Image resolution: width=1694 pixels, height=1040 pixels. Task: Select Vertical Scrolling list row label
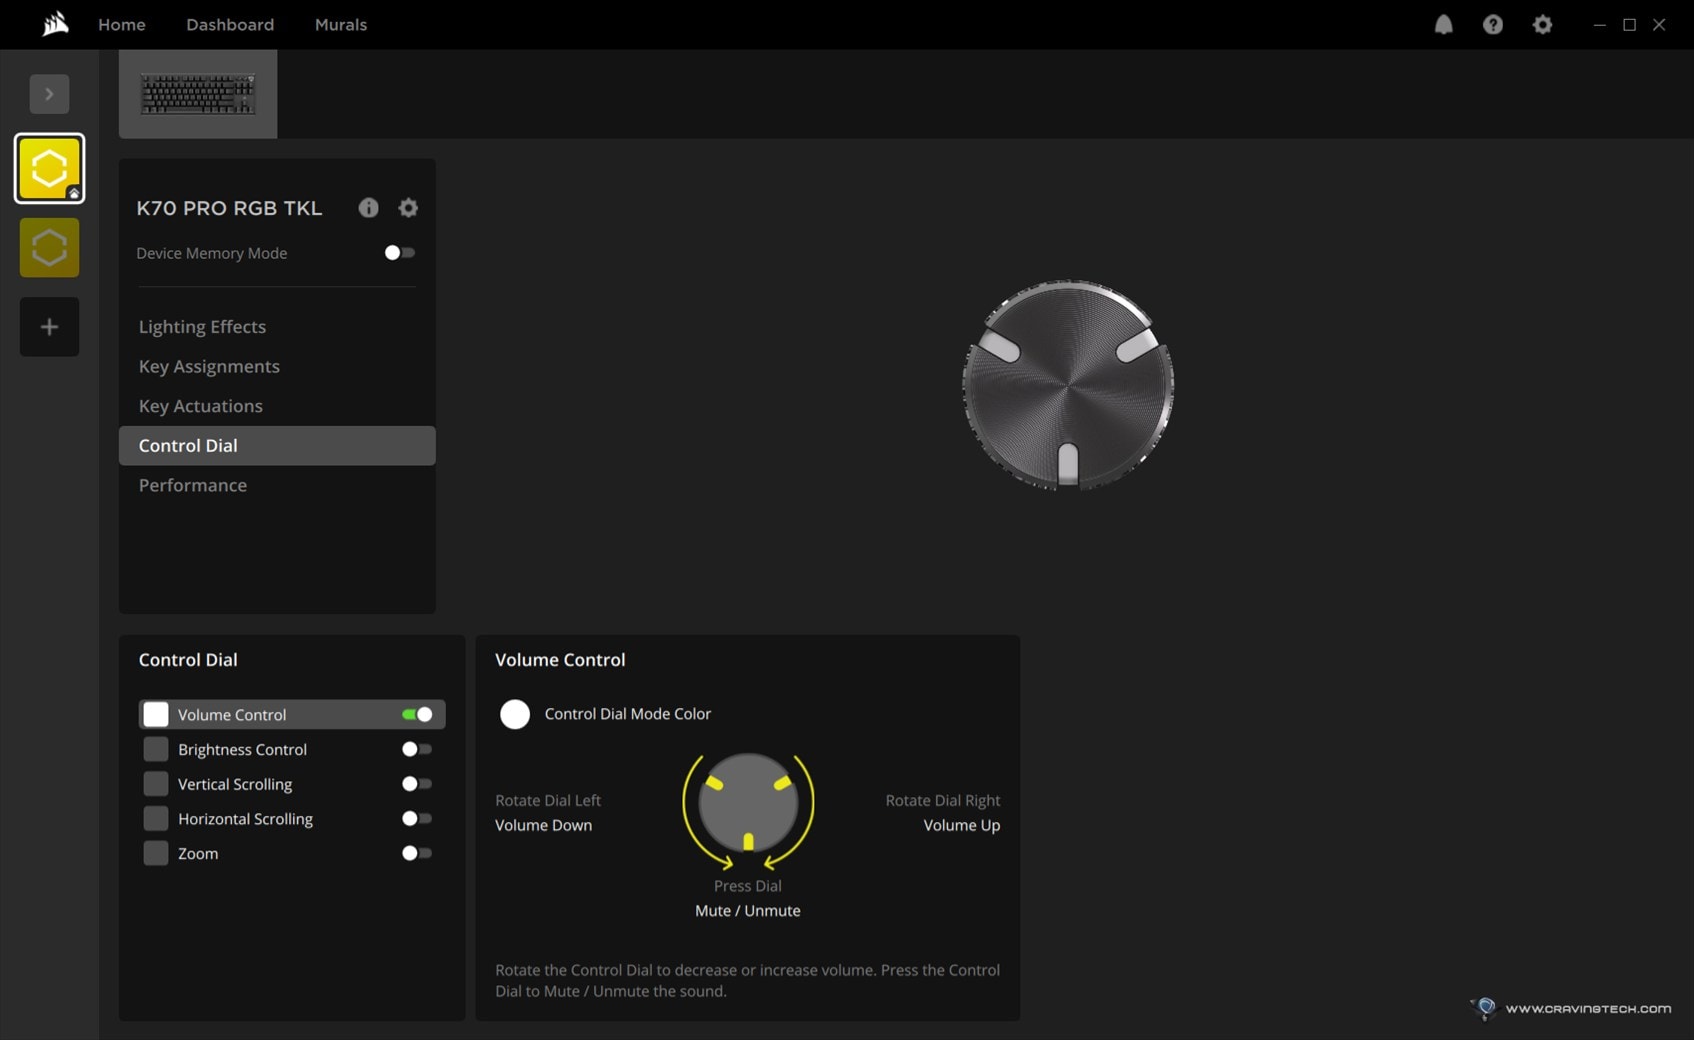pos(235,784)
